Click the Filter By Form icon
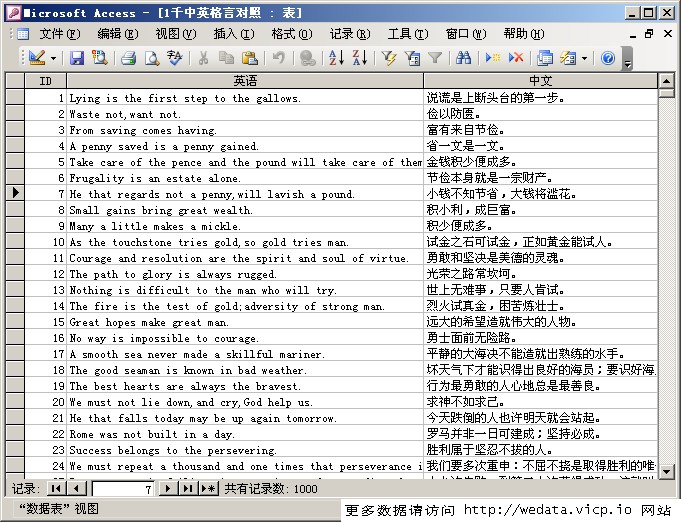This screenshot has height=522, width=681. [x=412, y=58]
